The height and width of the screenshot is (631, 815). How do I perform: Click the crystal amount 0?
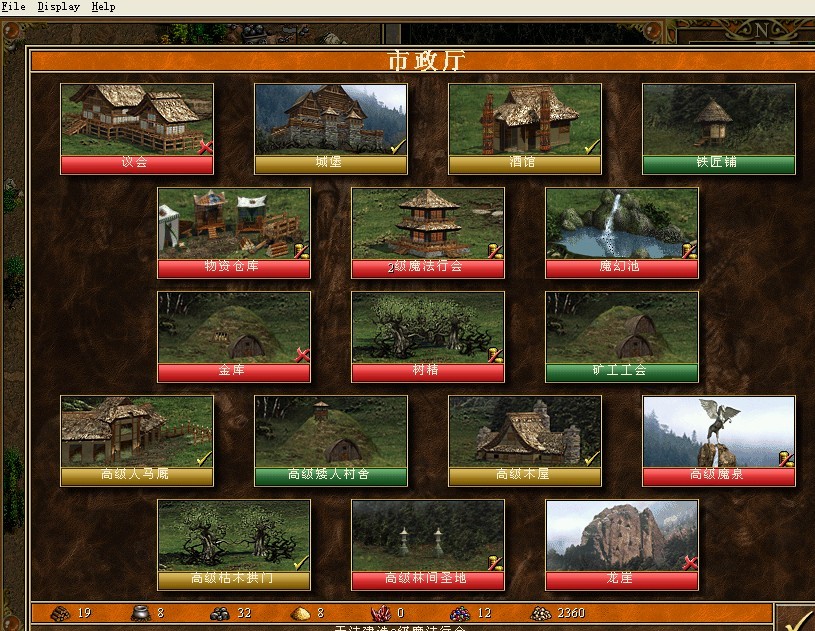pyautogui.click(x=400, y=613)
